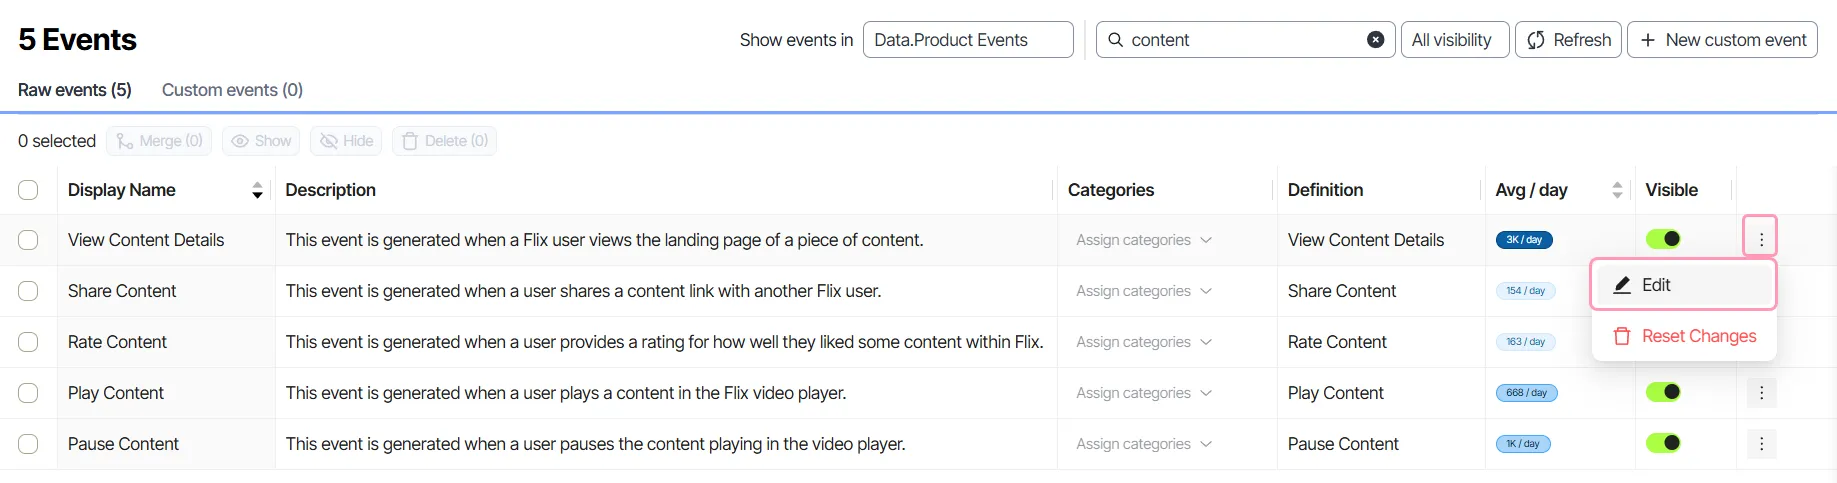Image resolution: width=1837 pixels, height=483 pixels.
Task: Assign categories to Play Content
Action: (x=1144, y=393)
